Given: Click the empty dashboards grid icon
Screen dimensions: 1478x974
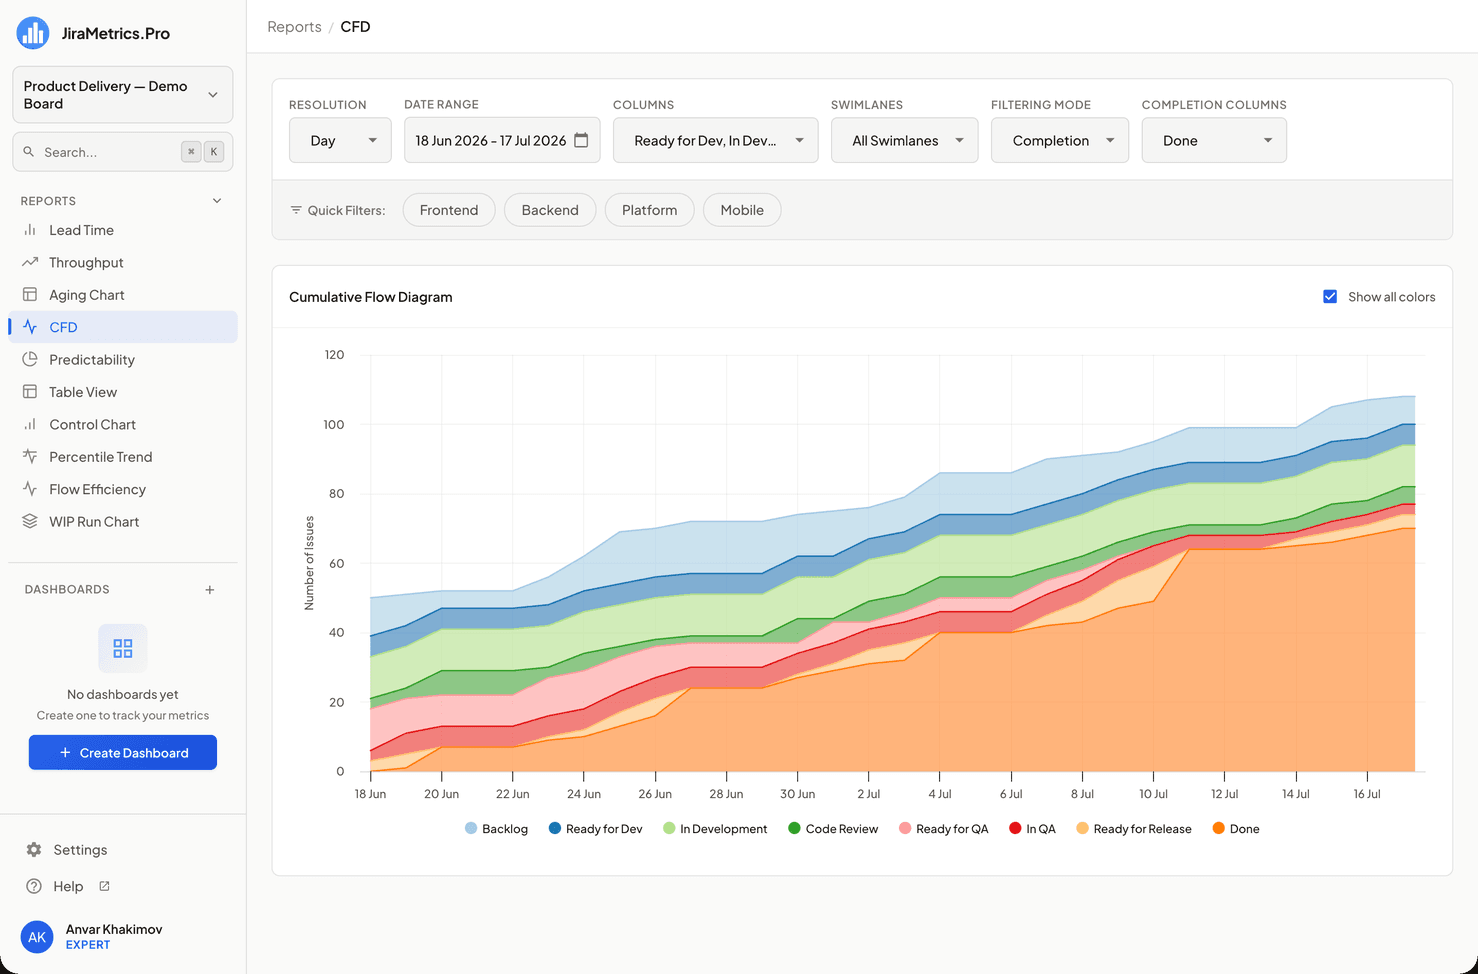Looking at the screenshot, I should point(123,649).
